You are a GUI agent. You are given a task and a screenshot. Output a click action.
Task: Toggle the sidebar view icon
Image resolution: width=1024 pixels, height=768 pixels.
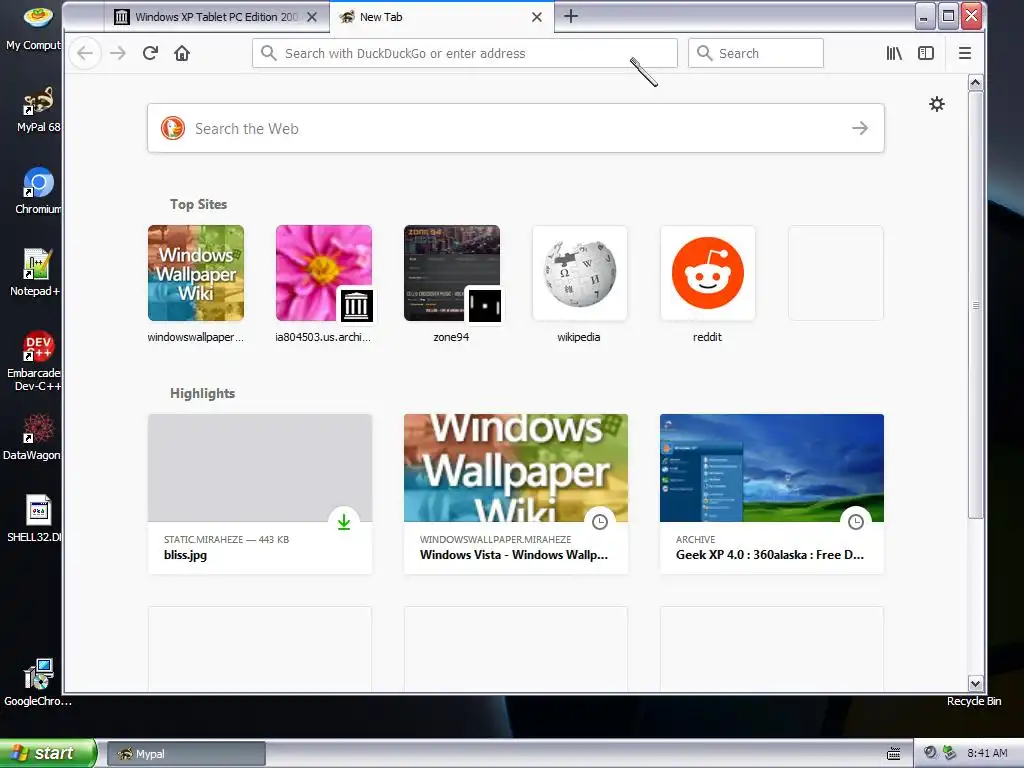(x=926, y=53)
